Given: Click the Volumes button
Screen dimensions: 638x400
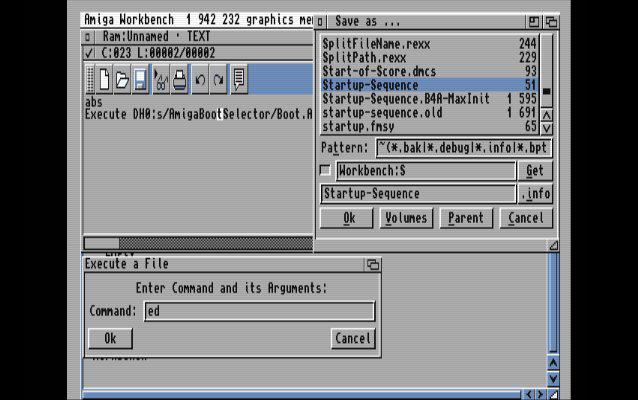Looking at the screenshot, I should pos(406,218).
